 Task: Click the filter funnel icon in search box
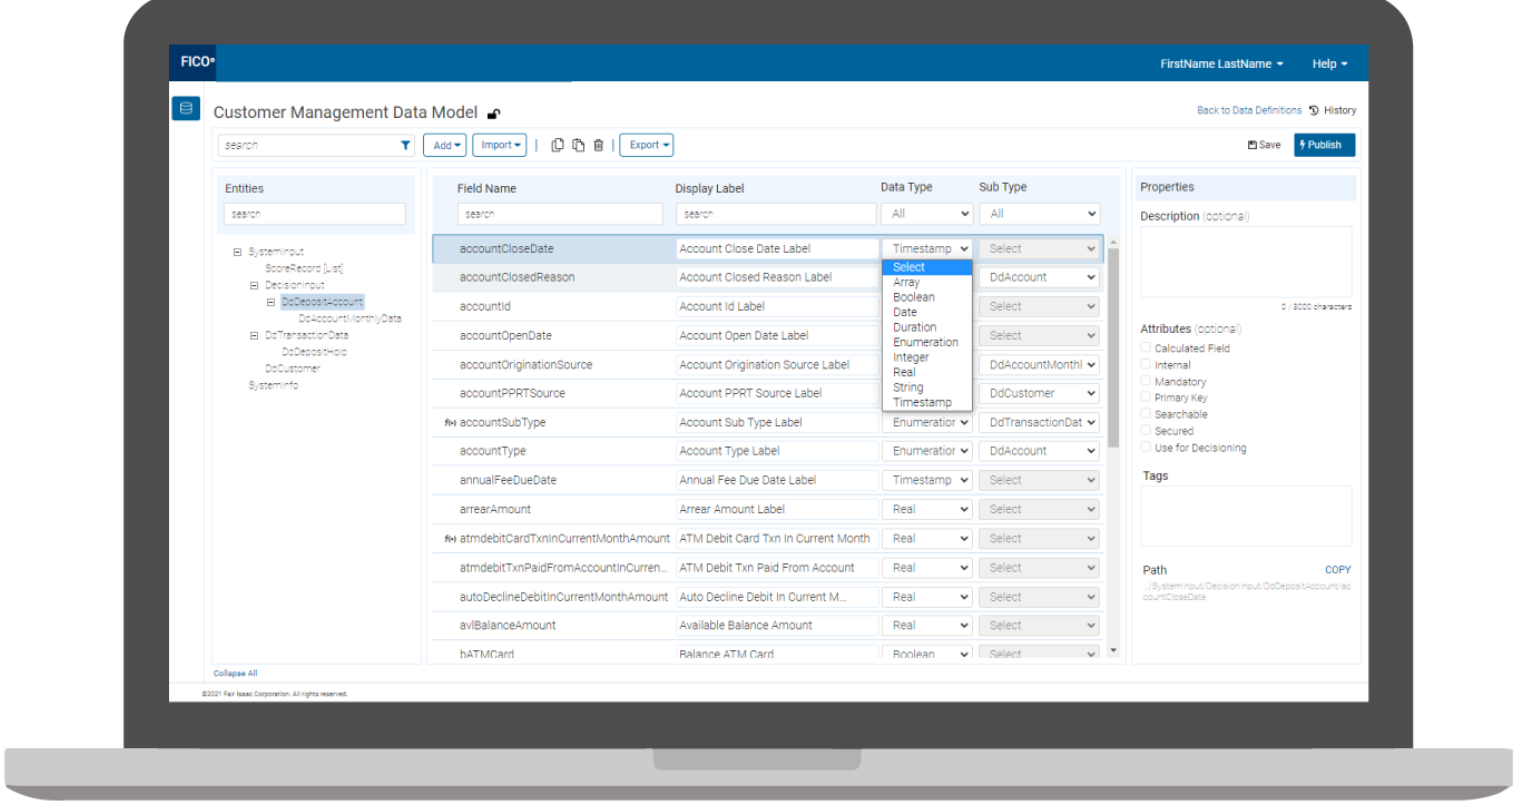tap(405, 145)
